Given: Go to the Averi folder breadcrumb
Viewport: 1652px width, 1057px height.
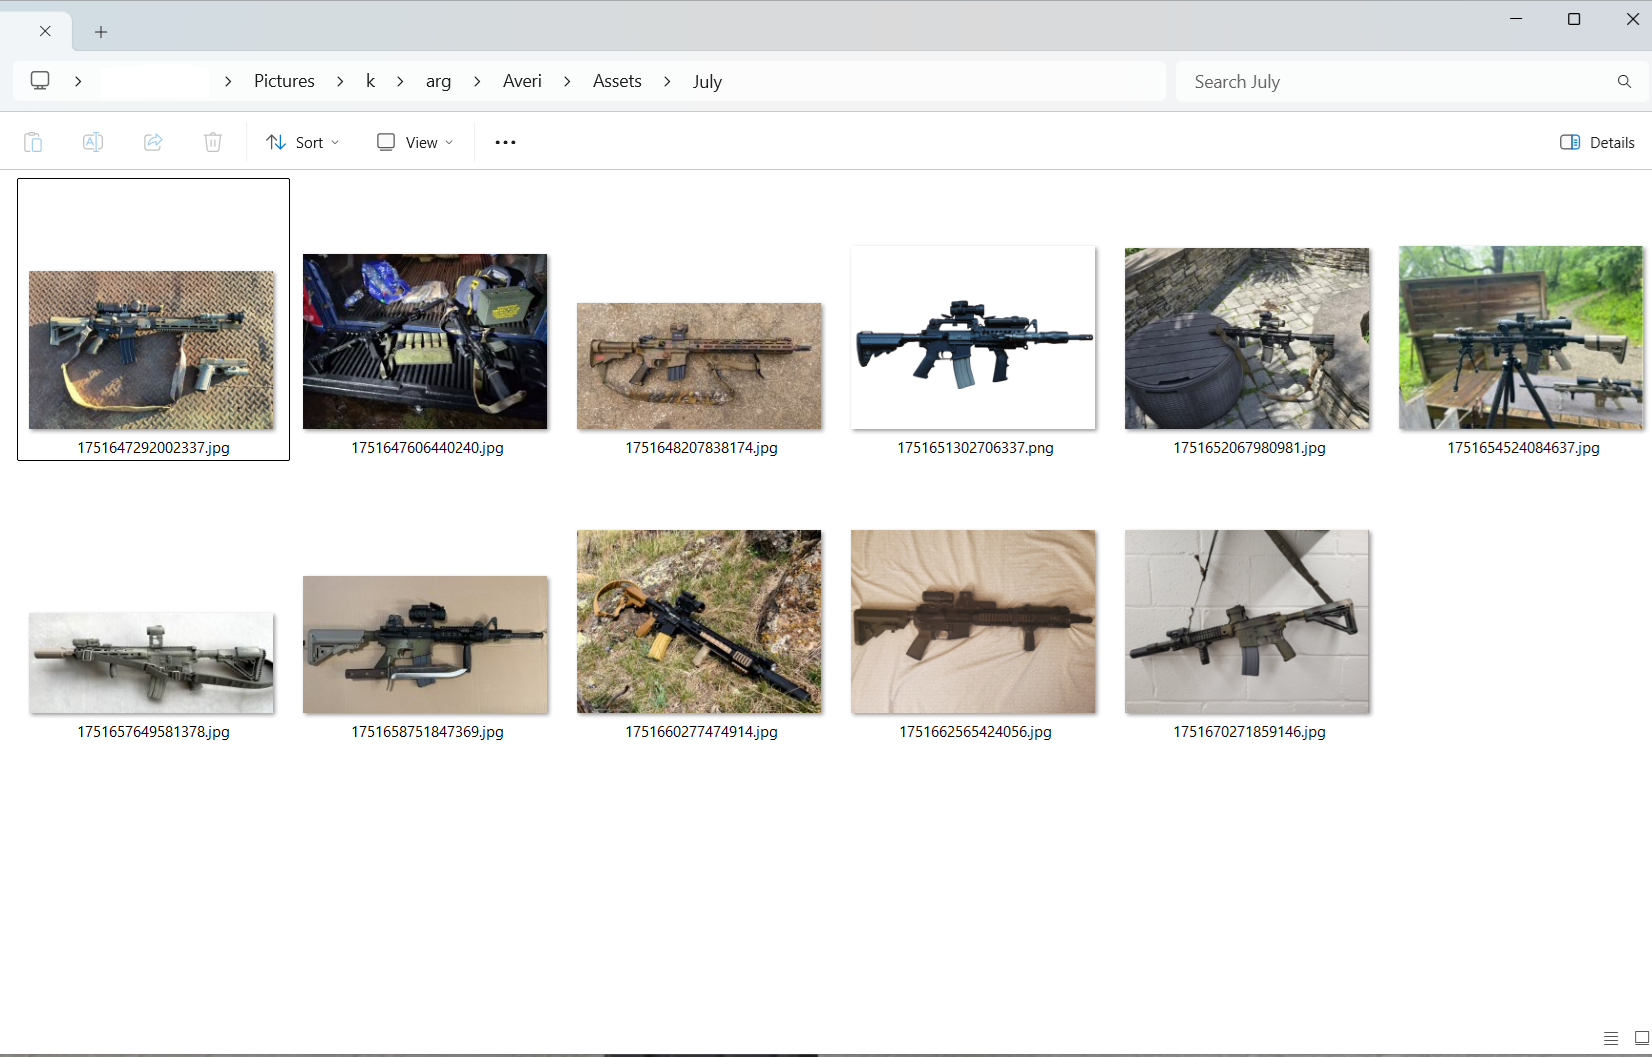Looking at the screenshot, I should 522,81.
